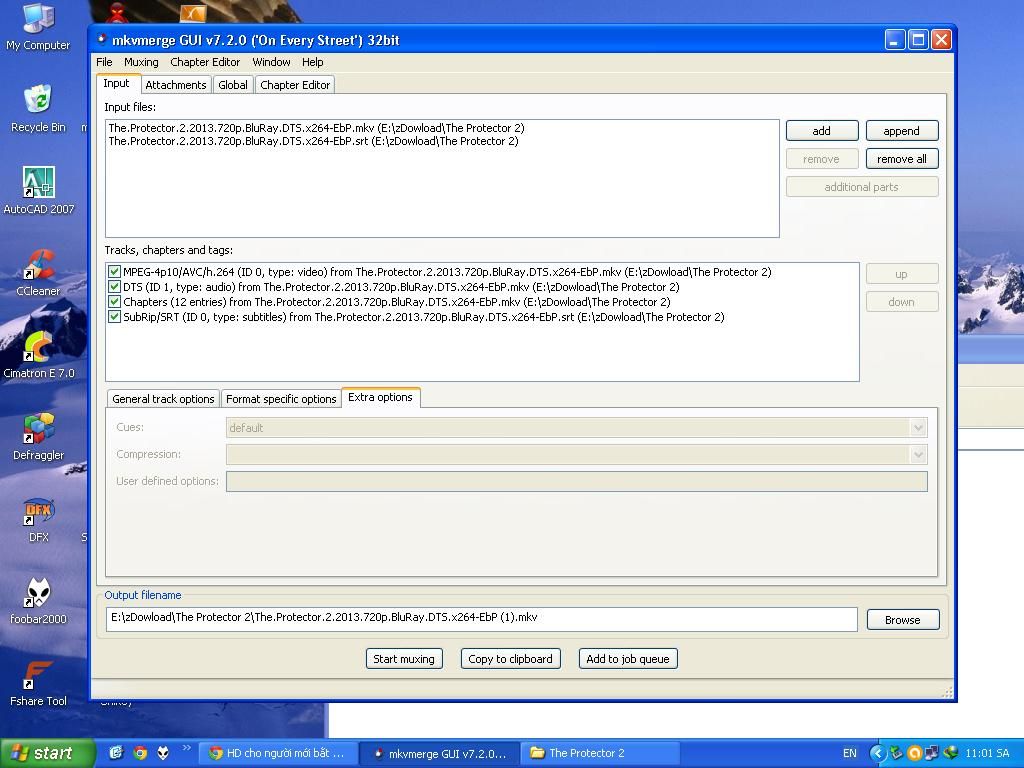The image size is (1024, 768).
Task: Open the Compression dropdown
Action: [x=918, y=455]
